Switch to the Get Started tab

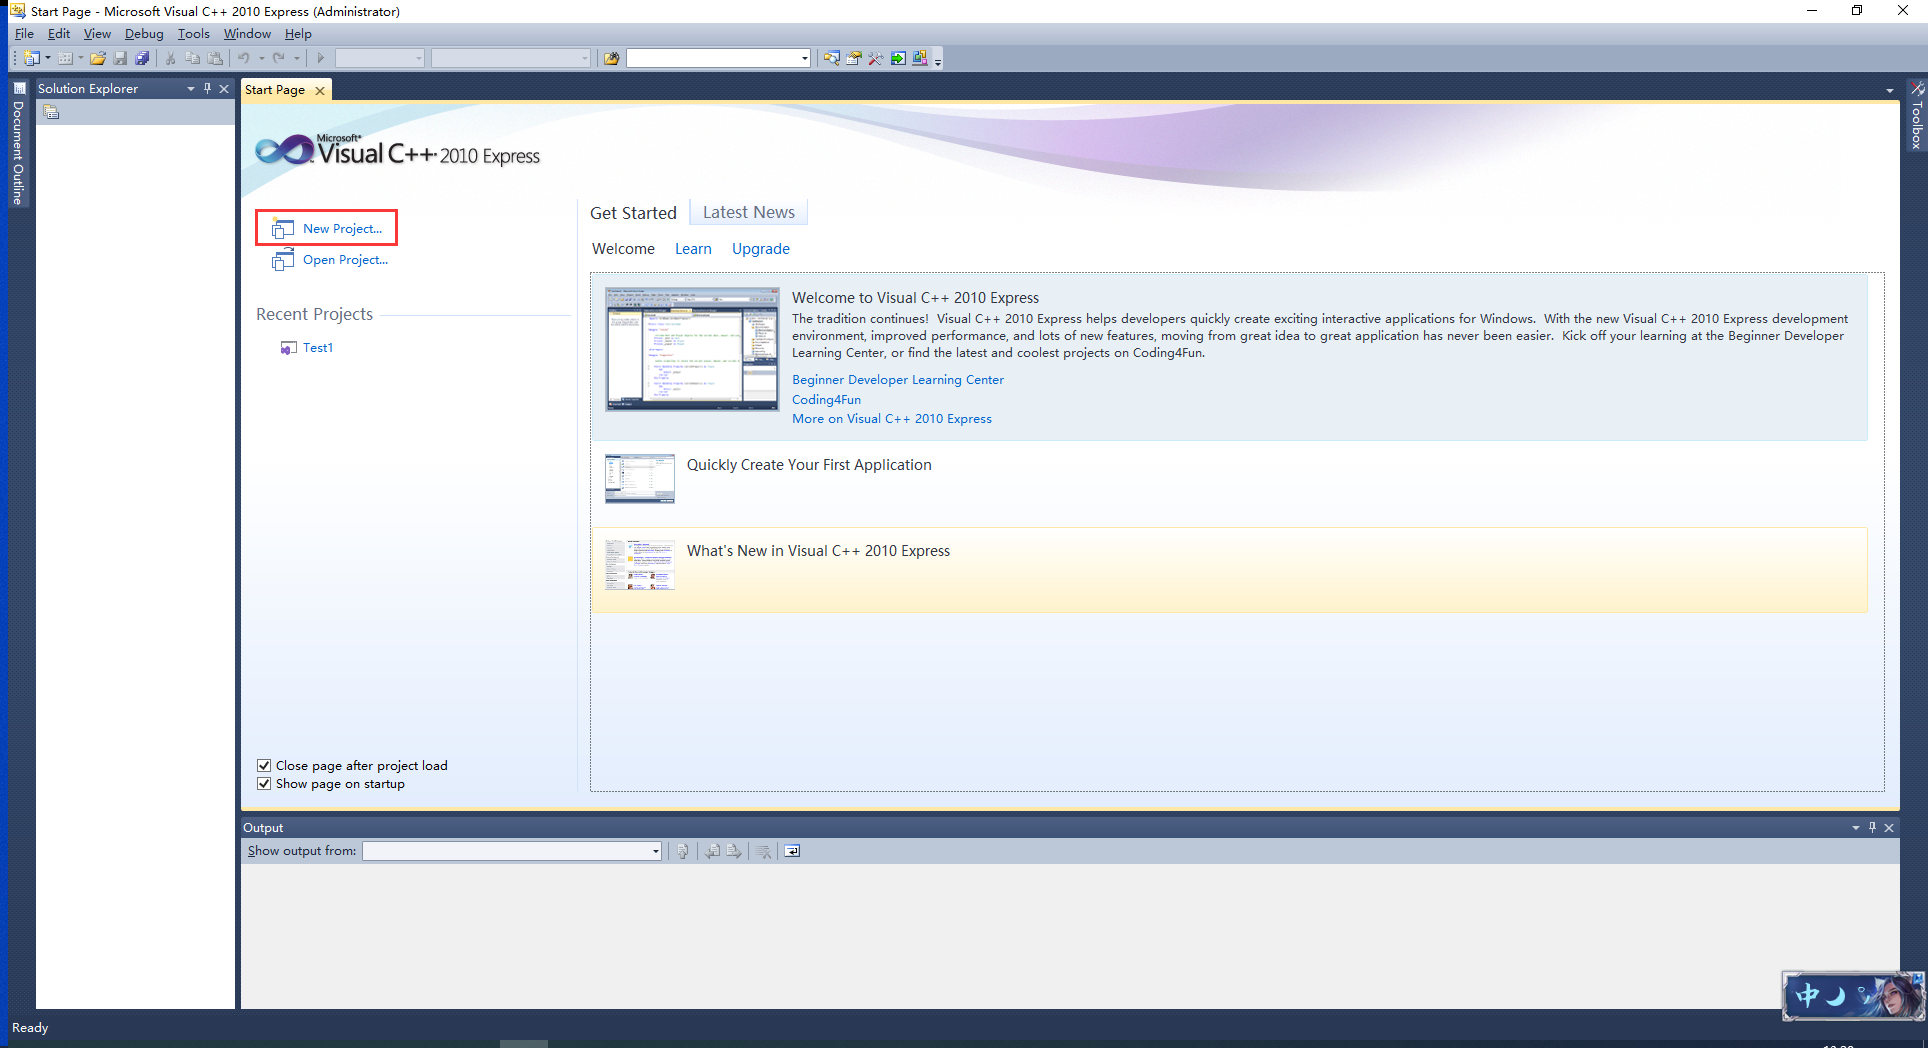point(633,213)
